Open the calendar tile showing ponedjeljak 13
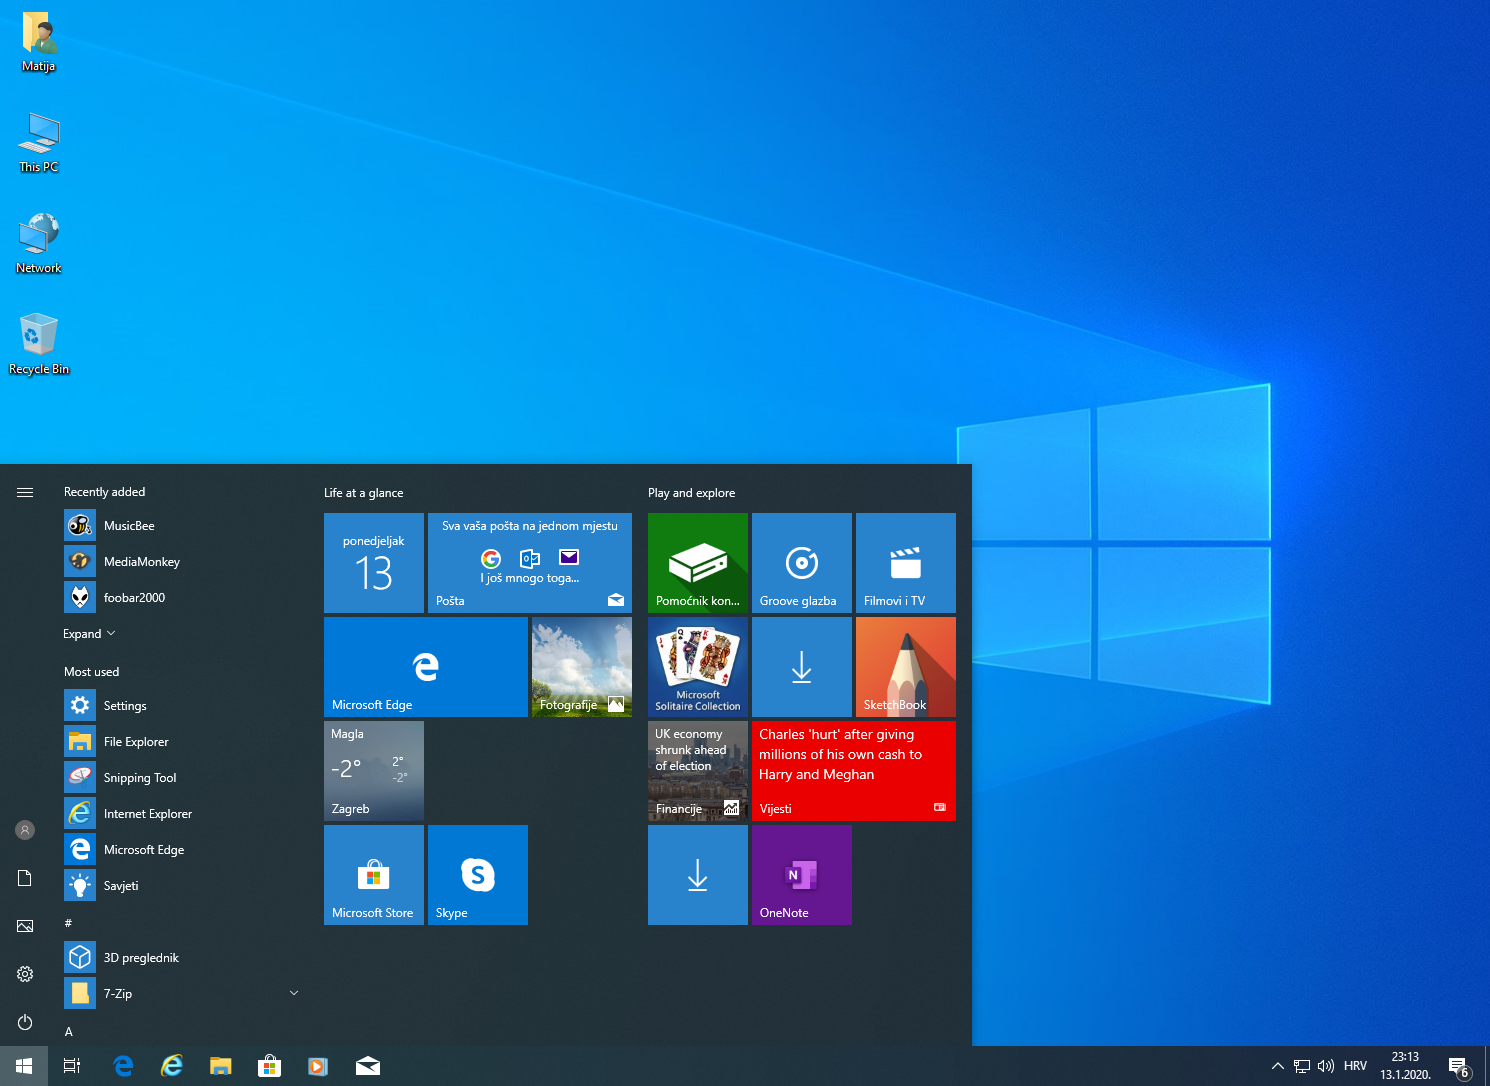 click(x=374, y=563)
